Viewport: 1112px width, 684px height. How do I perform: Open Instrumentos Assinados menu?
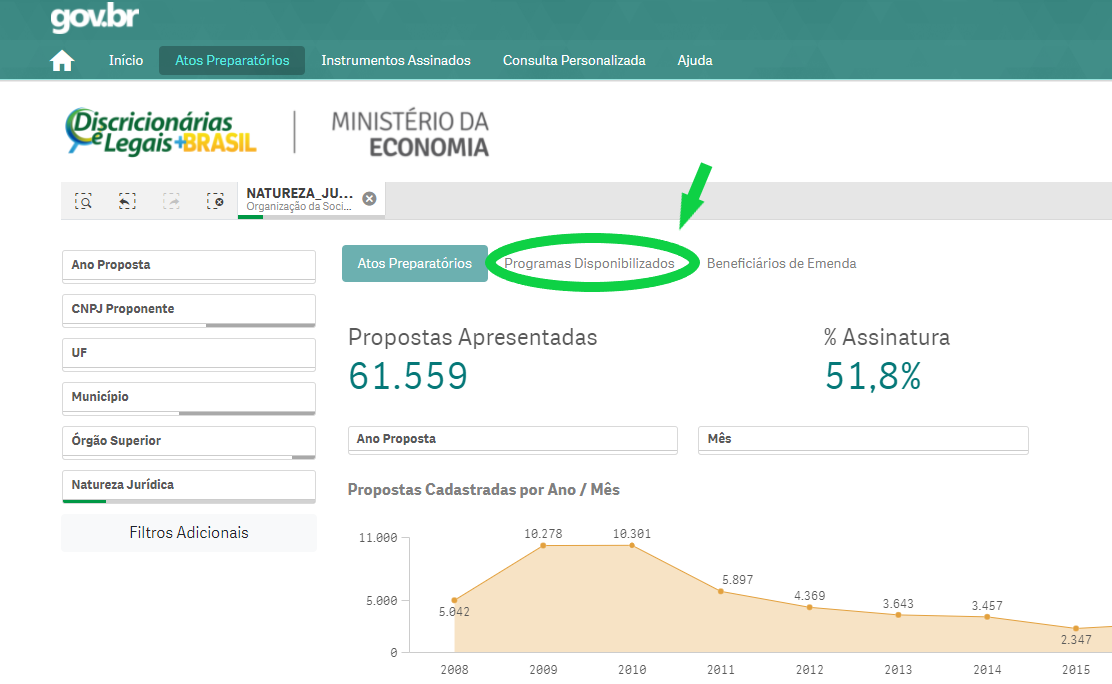click(x=395, y=61)
